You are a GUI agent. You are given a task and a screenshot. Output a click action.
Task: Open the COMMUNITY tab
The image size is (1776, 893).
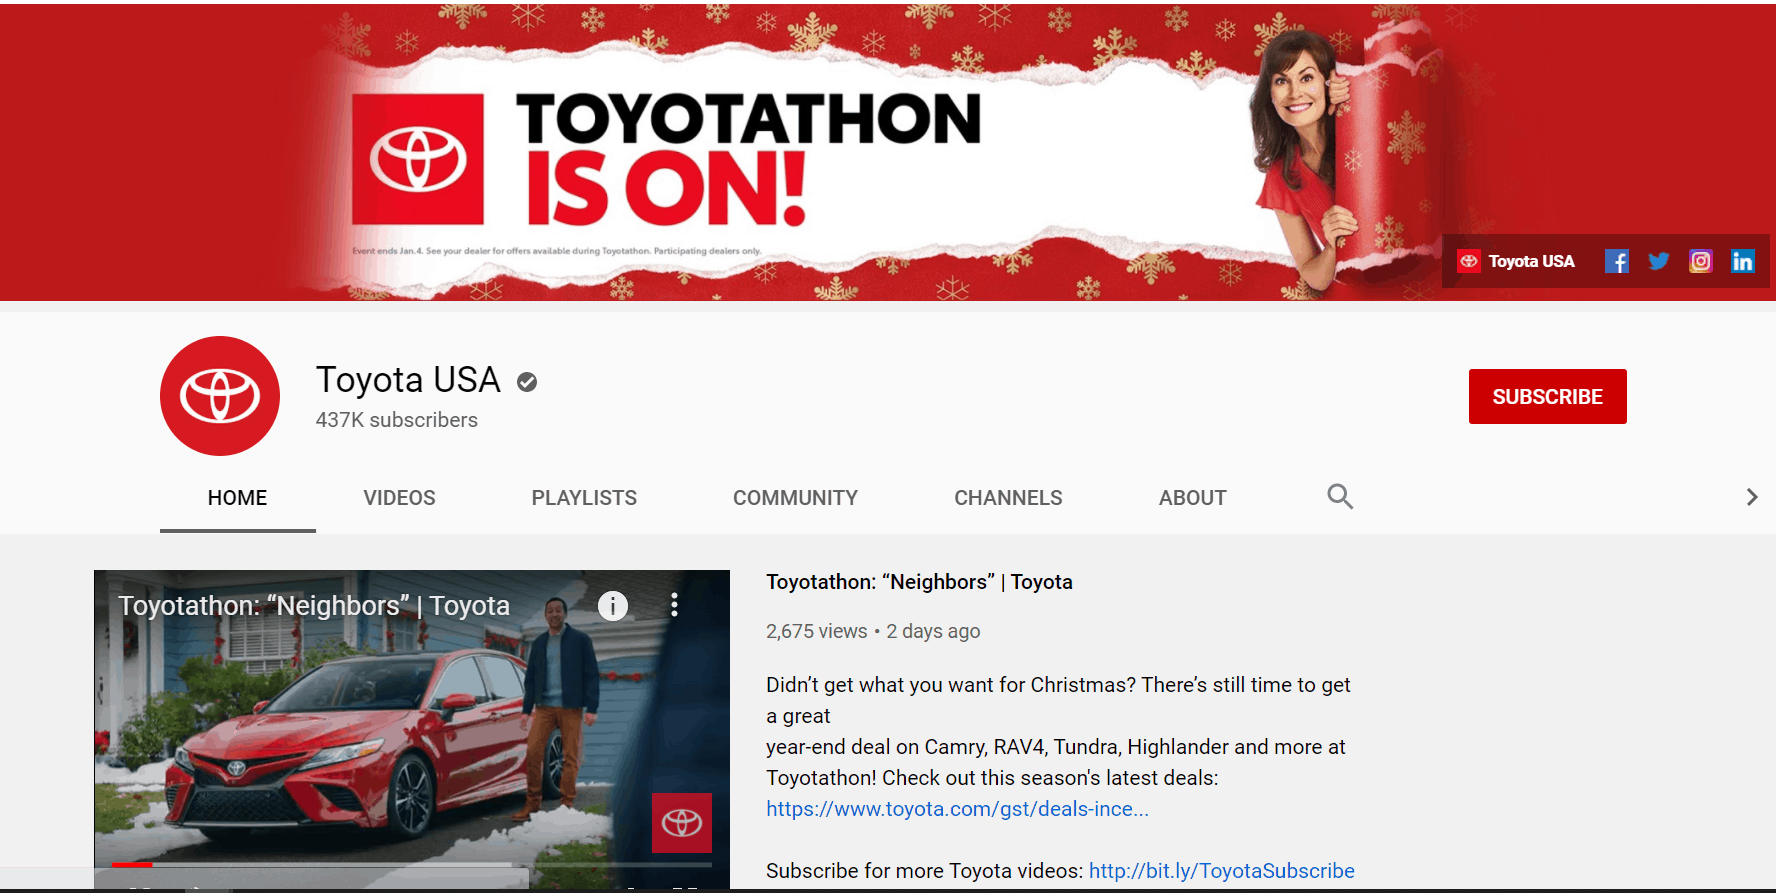795,498
